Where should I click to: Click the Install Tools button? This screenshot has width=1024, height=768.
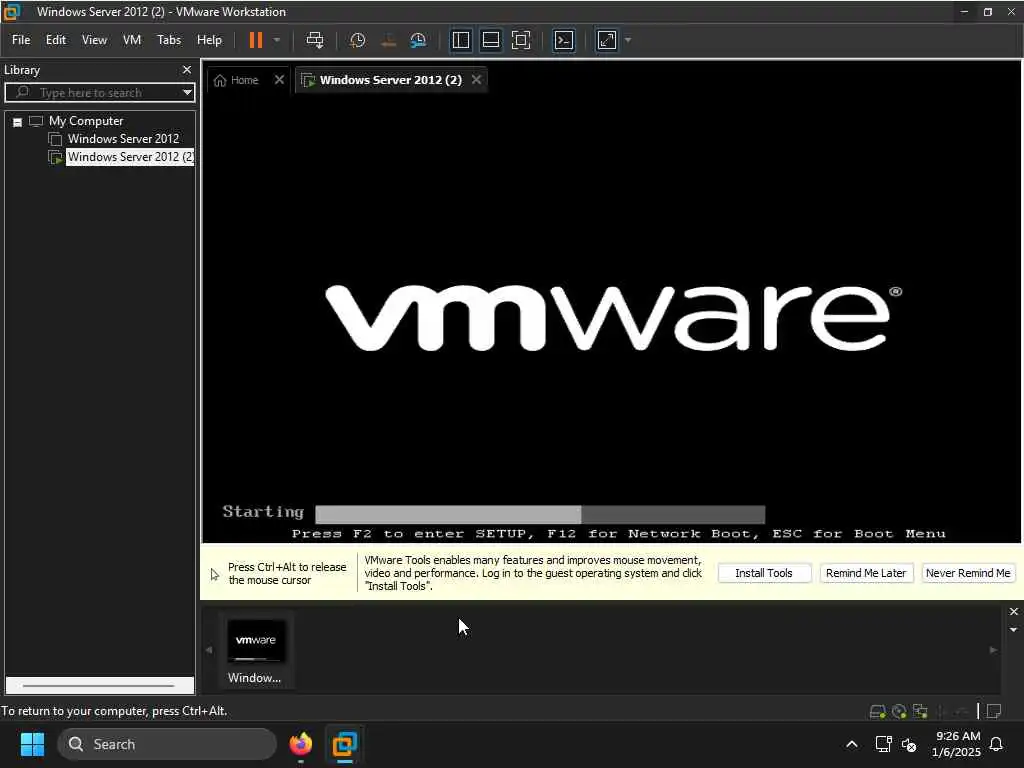tap(764, 573)
